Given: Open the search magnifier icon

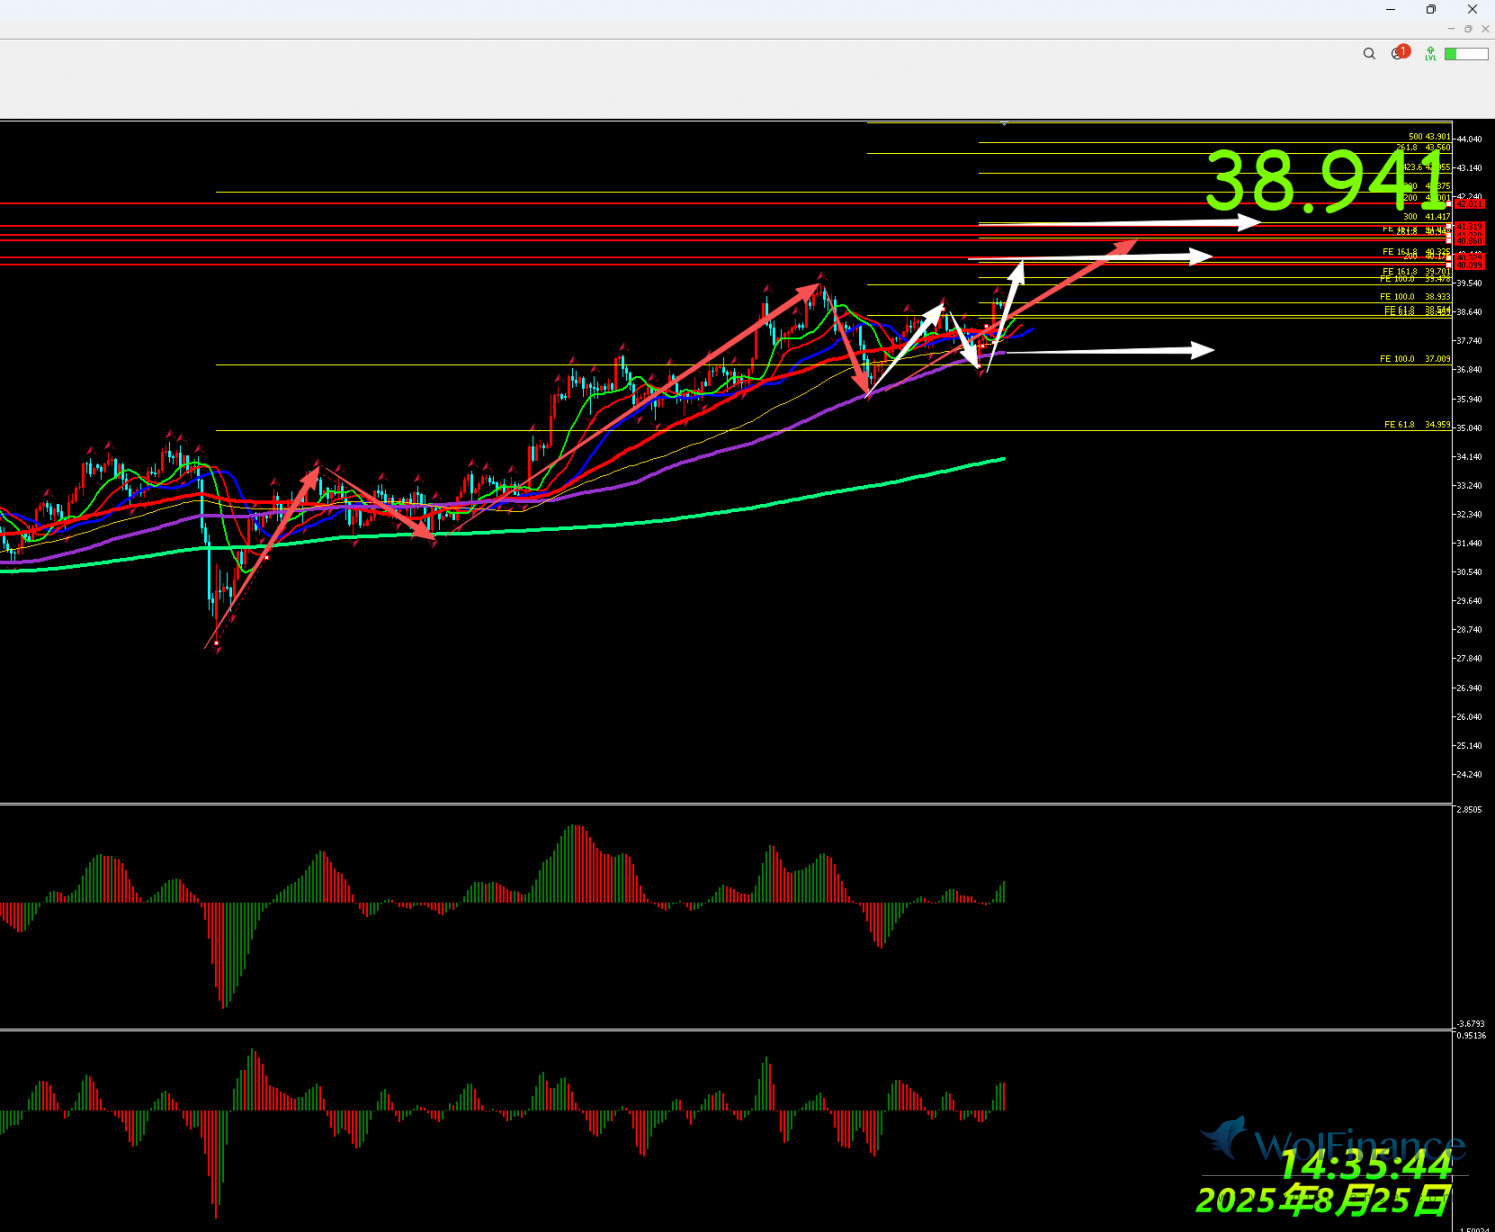Looking at the screenshot, I should [1369, 54].
